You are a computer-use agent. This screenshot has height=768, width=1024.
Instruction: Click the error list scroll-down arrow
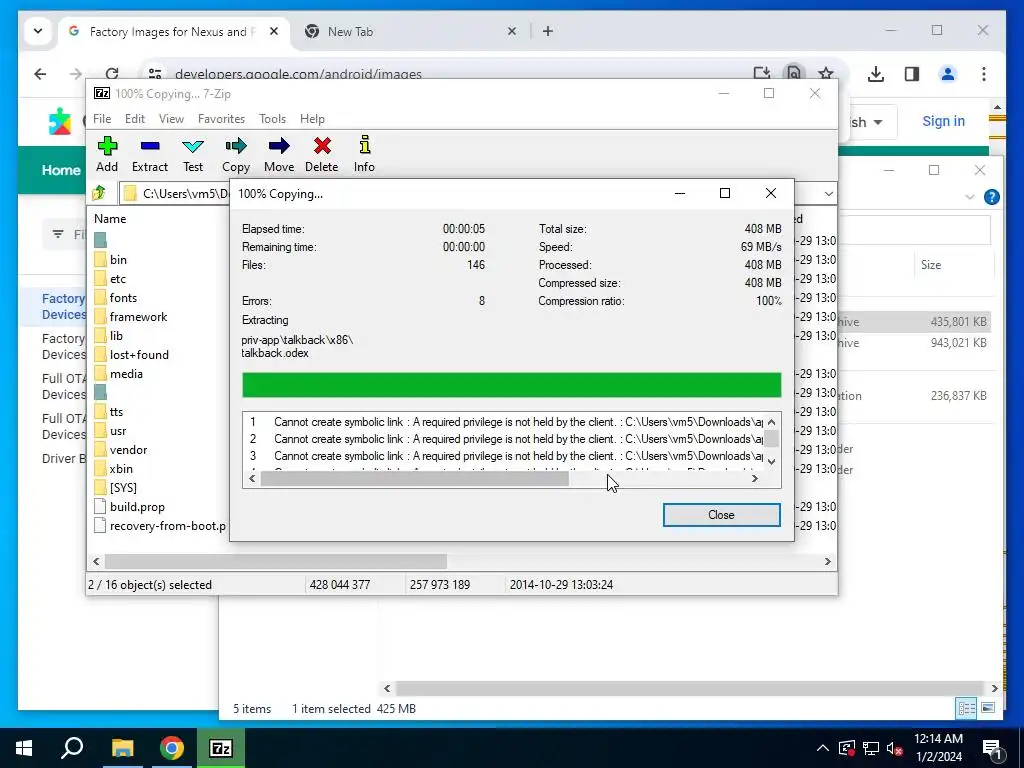click(771, 461)
